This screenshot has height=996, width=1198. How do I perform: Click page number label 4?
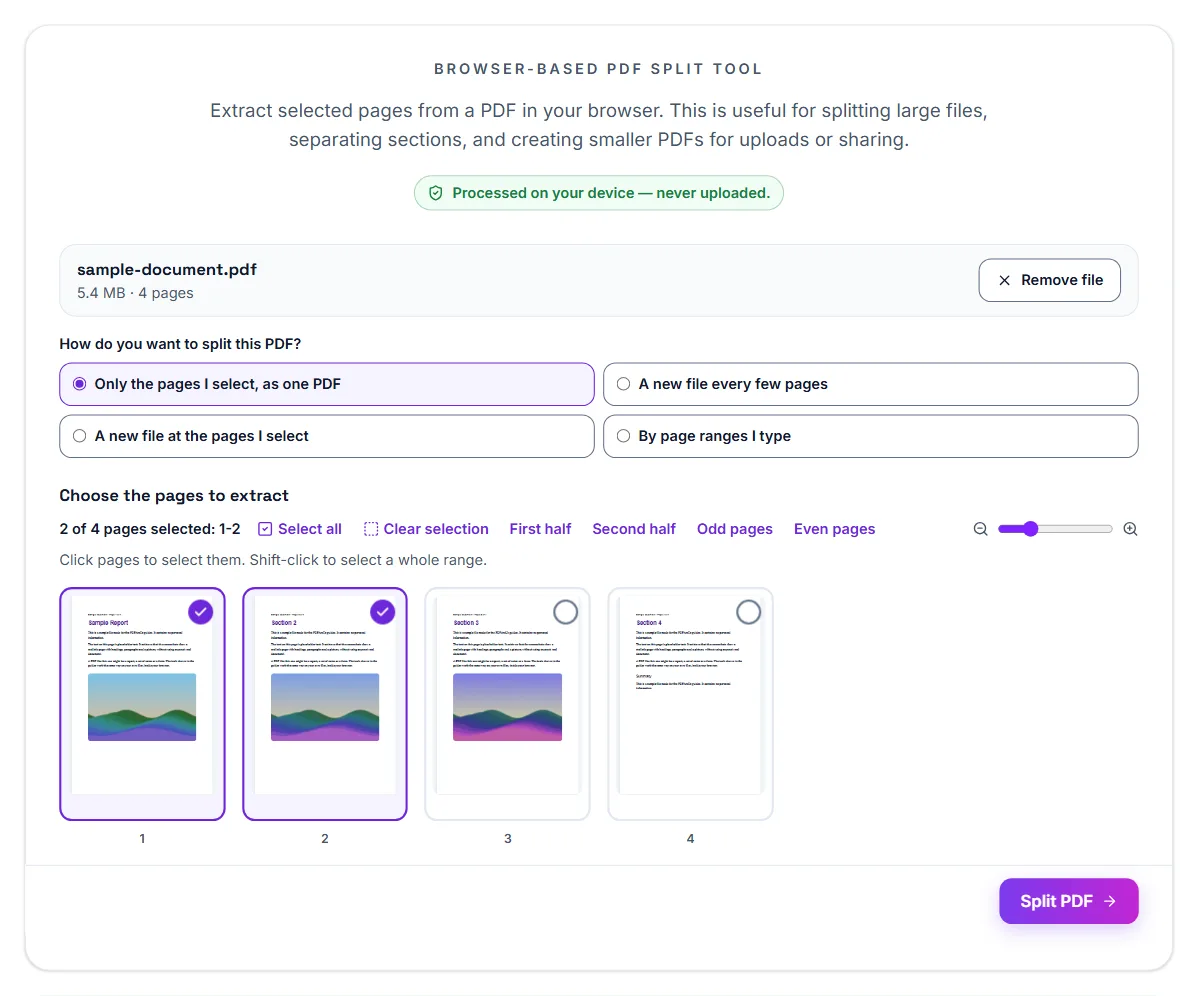[691, 839]
